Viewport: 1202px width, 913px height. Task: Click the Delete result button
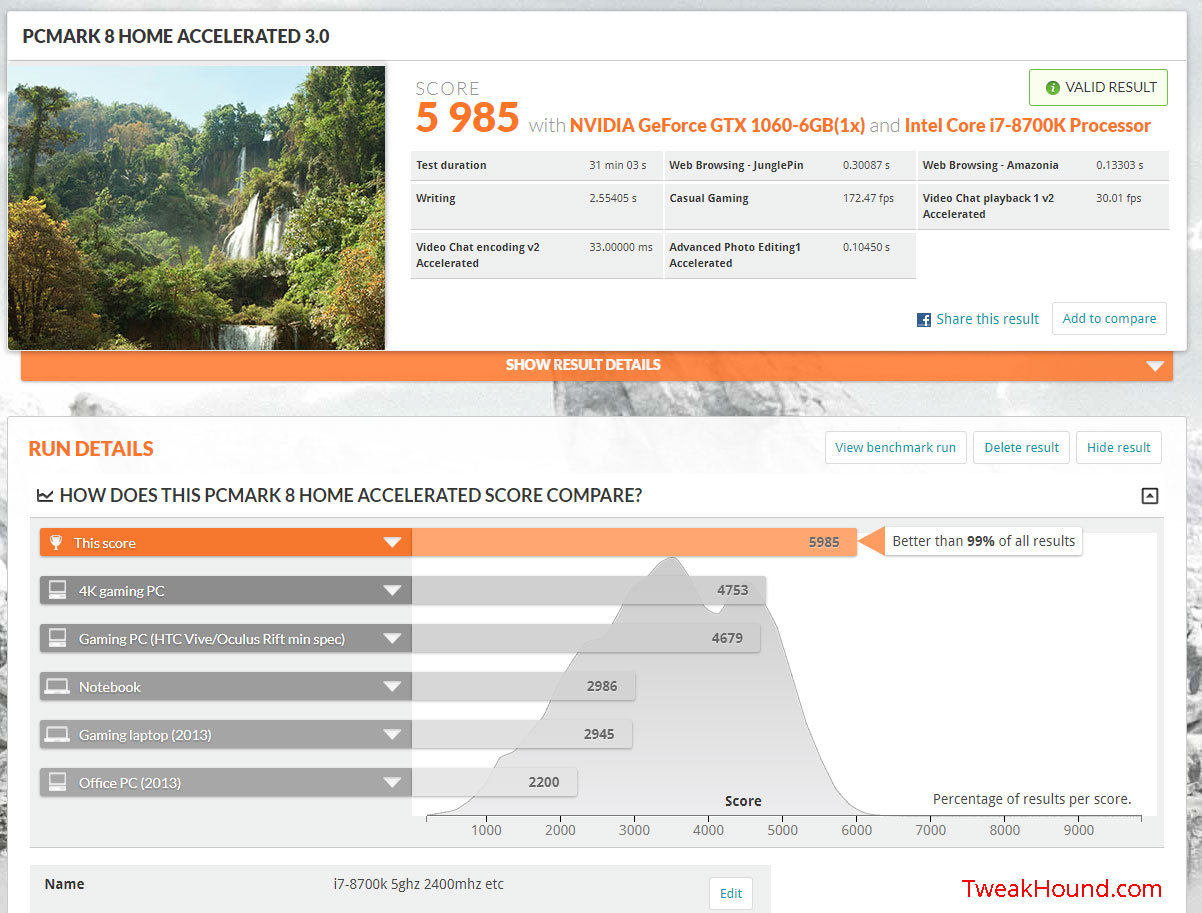click(1021, 447)
